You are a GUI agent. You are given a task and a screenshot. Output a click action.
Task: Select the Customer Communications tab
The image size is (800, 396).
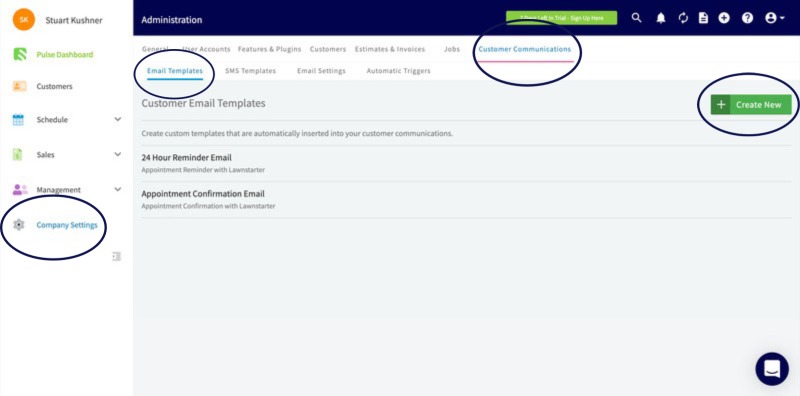(524, 50)
